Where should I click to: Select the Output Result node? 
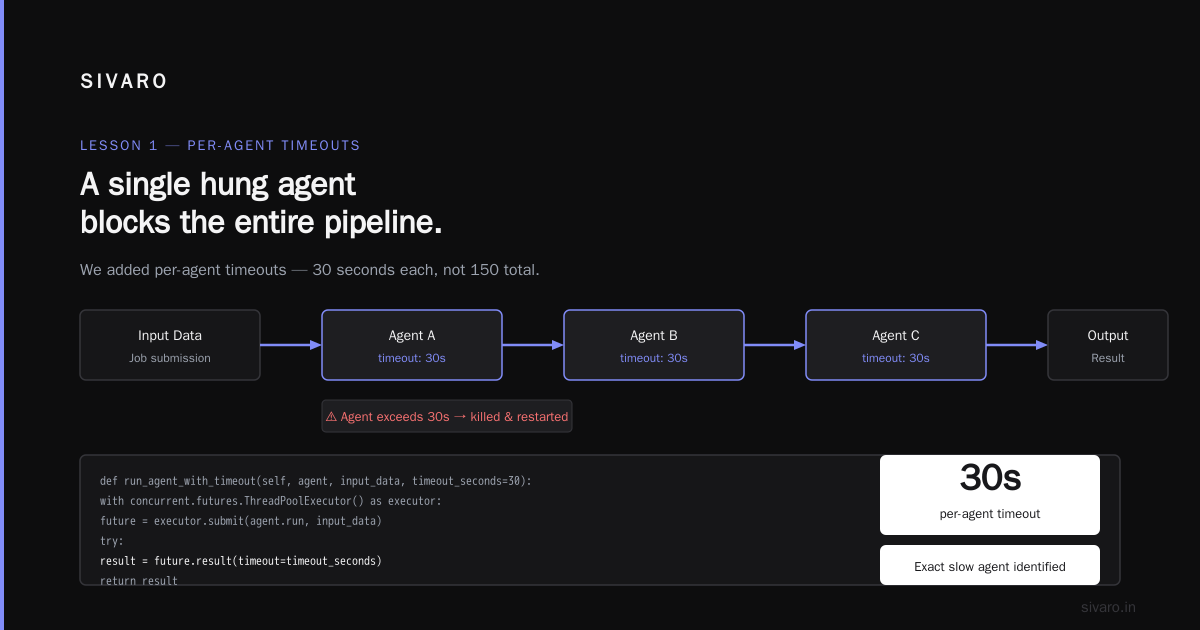(1108, 345)
